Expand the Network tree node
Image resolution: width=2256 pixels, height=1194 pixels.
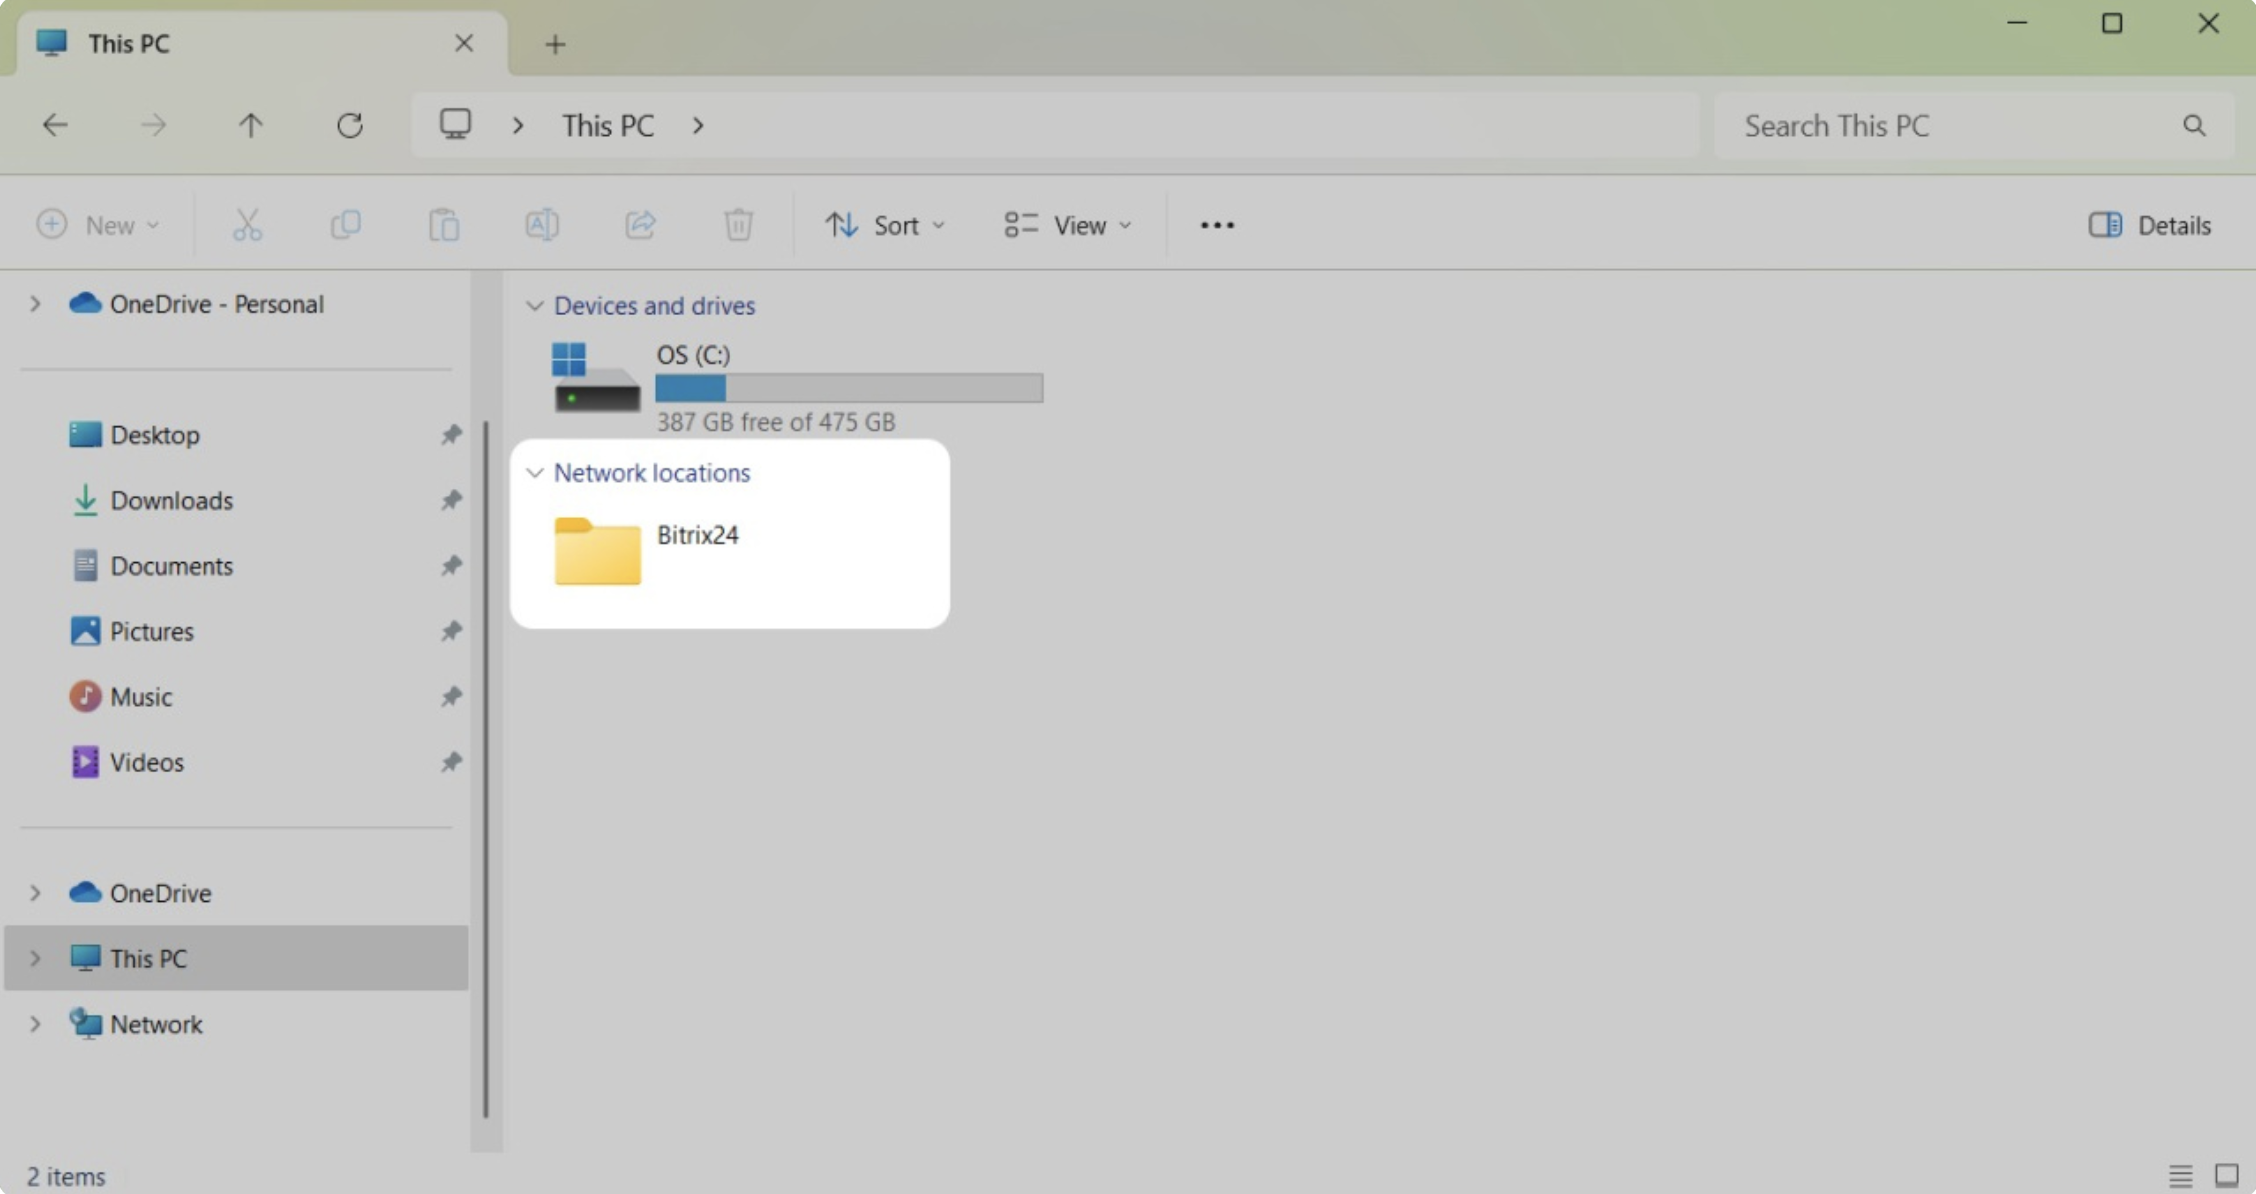tap(35, 1024)
